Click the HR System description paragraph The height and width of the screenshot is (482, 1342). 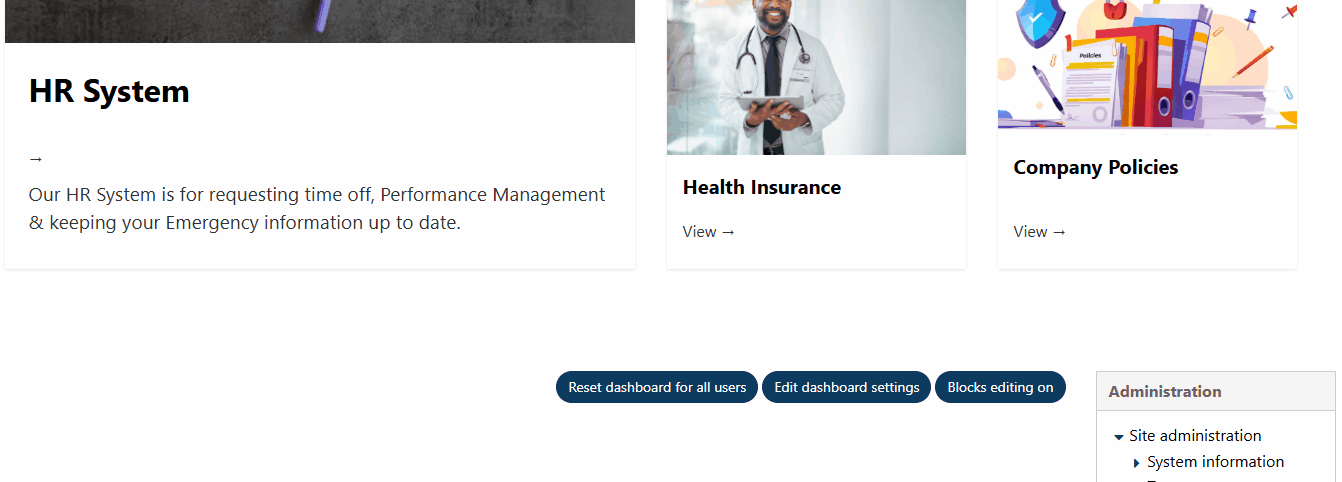(x=317, y=208)
